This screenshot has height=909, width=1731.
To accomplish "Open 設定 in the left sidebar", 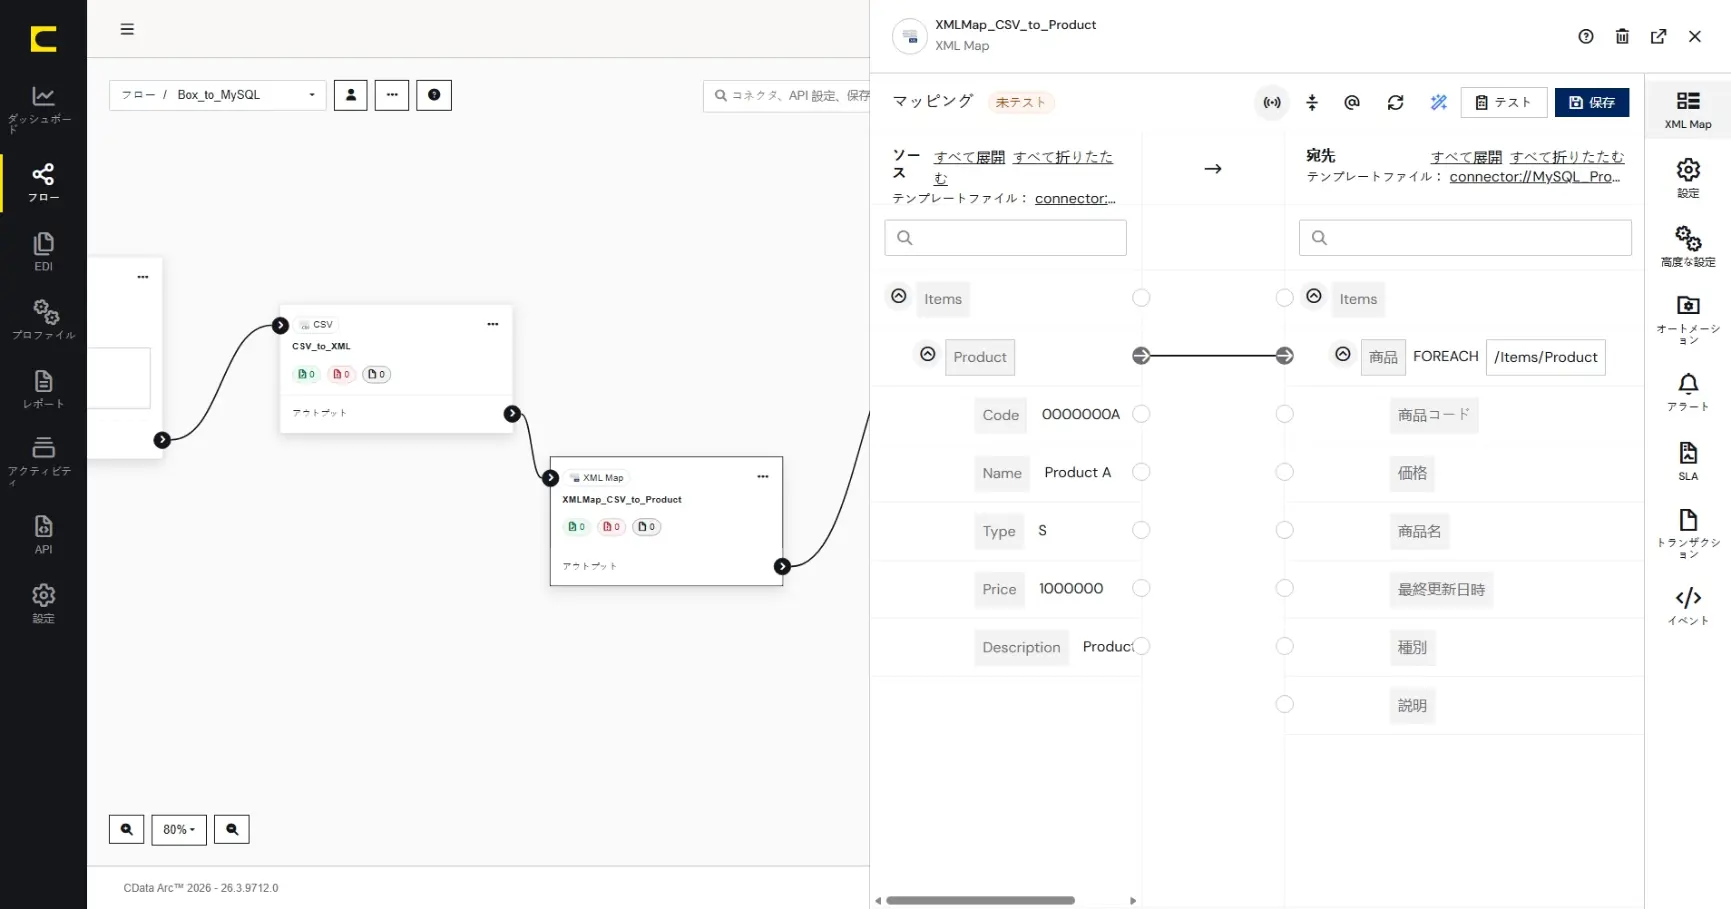I will [x=43, y=603].
